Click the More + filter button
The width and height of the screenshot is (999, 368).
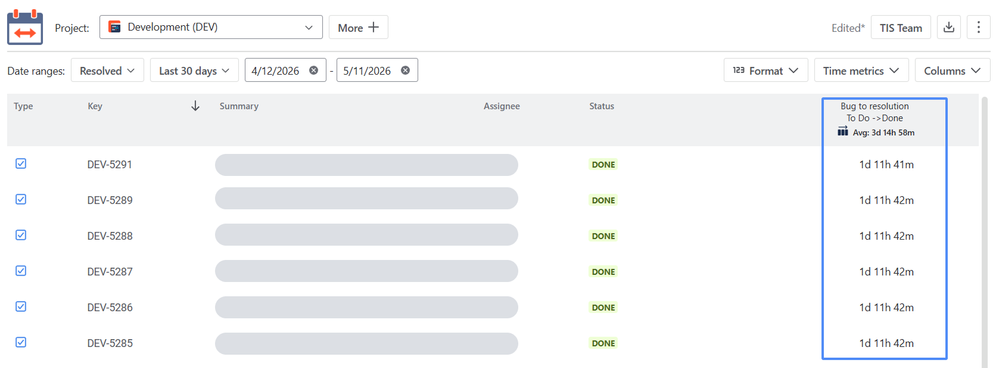point(359,27)
